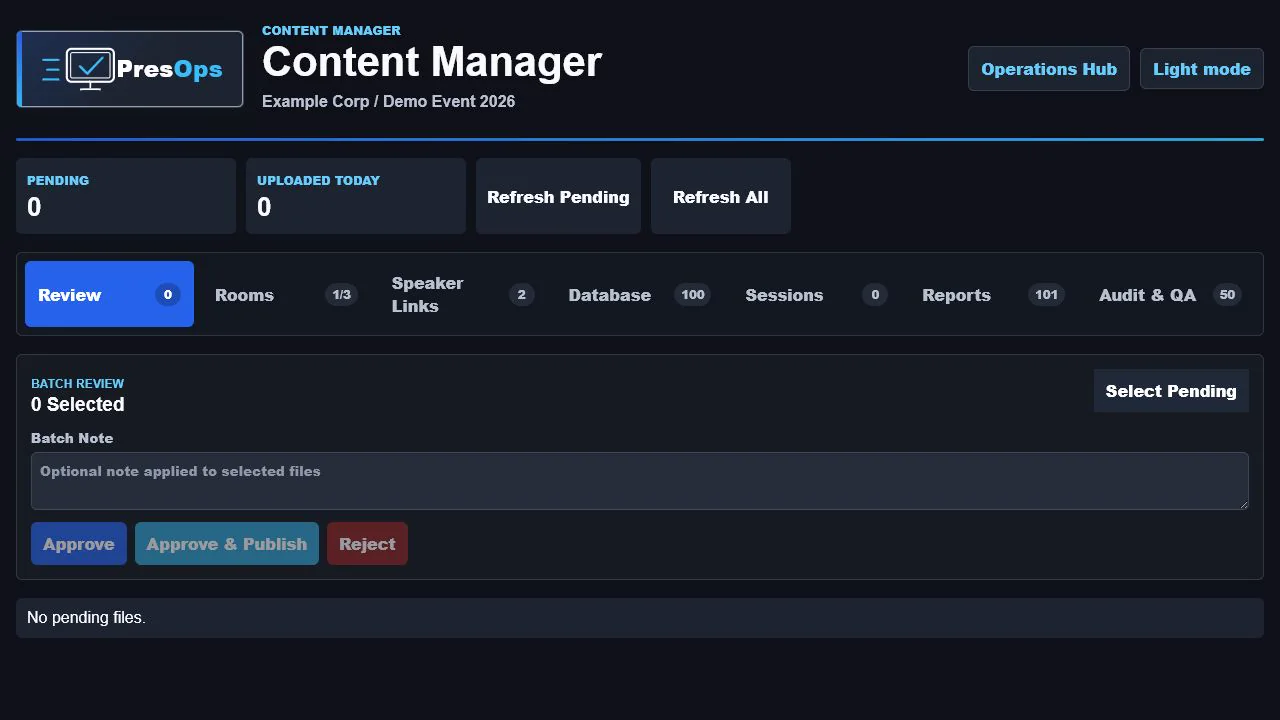1280x720 pixels.
Task: Click the 101 badge on Reports
Action: click(x=1046, y=294)
